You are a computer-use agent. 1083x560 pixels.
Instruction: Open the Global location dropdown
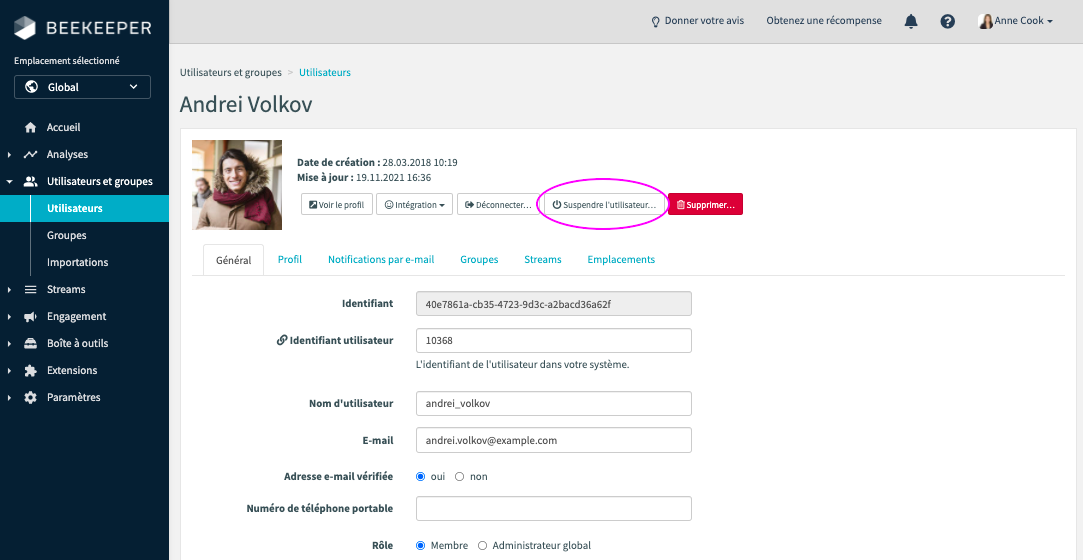point(83,87)
